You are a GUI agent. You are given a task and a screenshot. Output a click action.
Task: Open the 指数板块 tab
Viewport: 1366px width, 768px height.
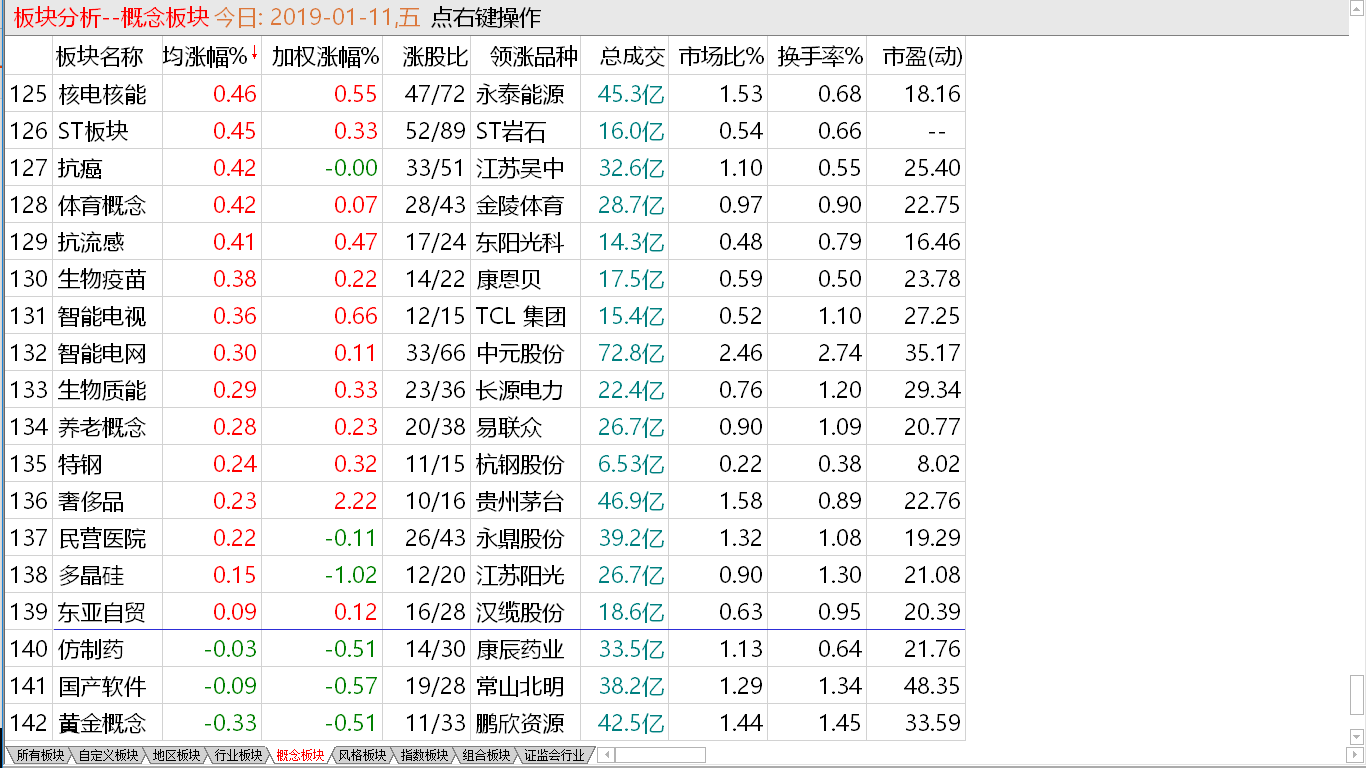pos(424,755)
